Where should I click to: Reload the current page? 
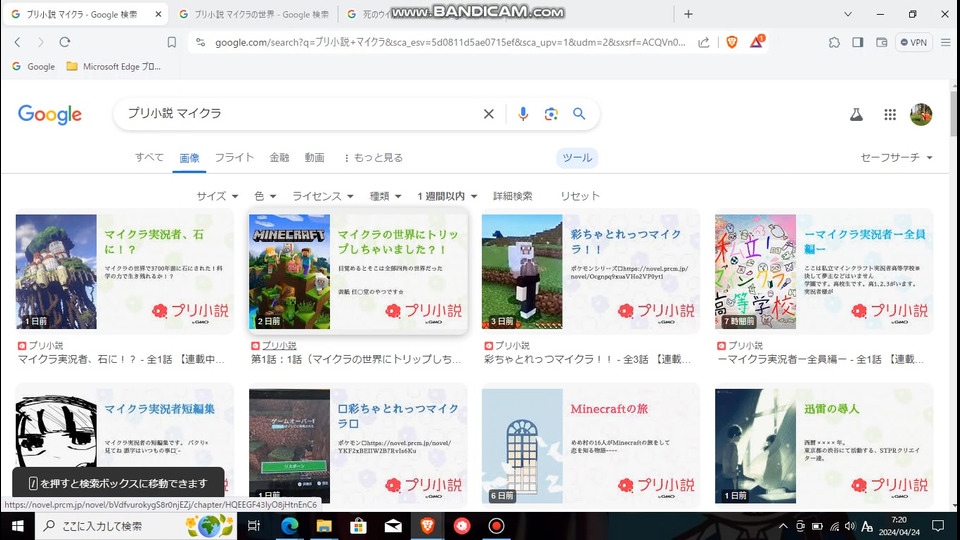pyautogui.click(x=65, y=42)
